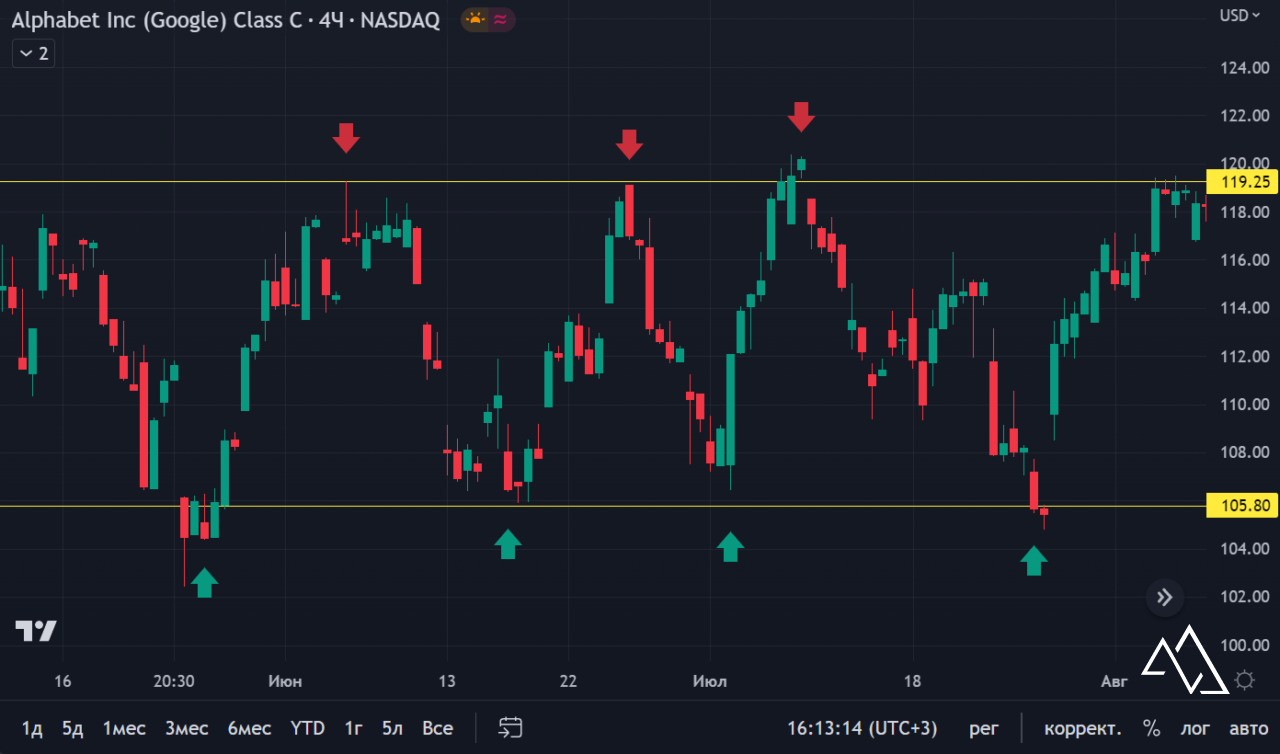Click the Июл time axis label
Viewport: 1280px width, 754px height.
710,682
